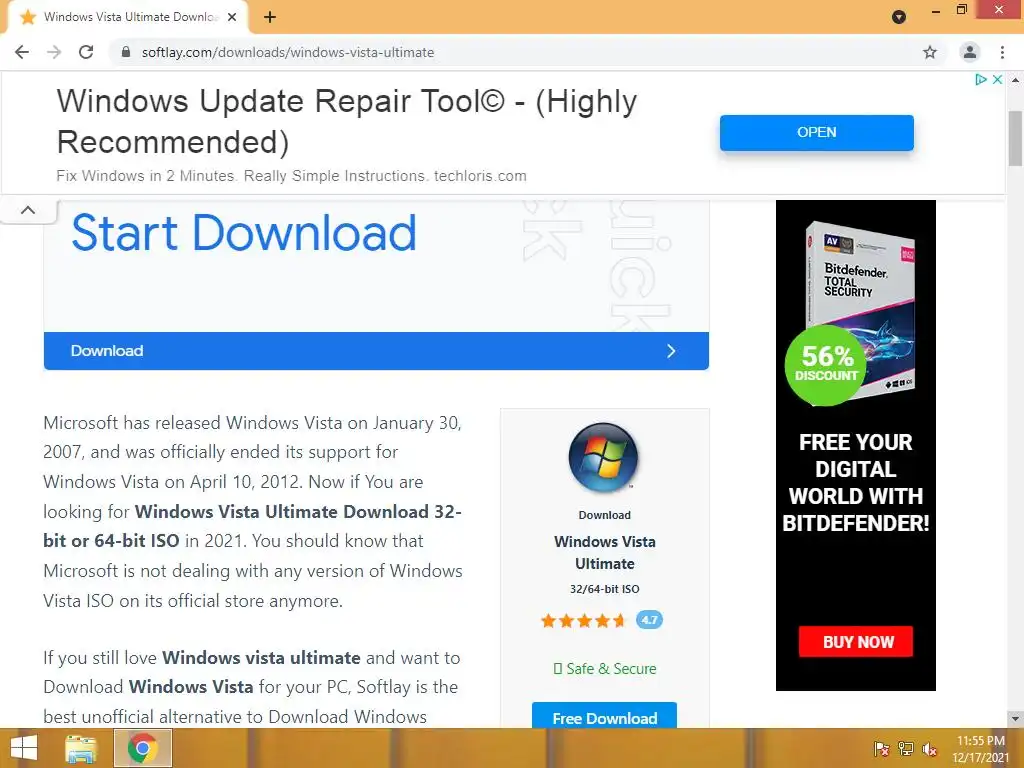Click the five-star rating
This screenshot has height=768, width=1024.
(583, 620)
